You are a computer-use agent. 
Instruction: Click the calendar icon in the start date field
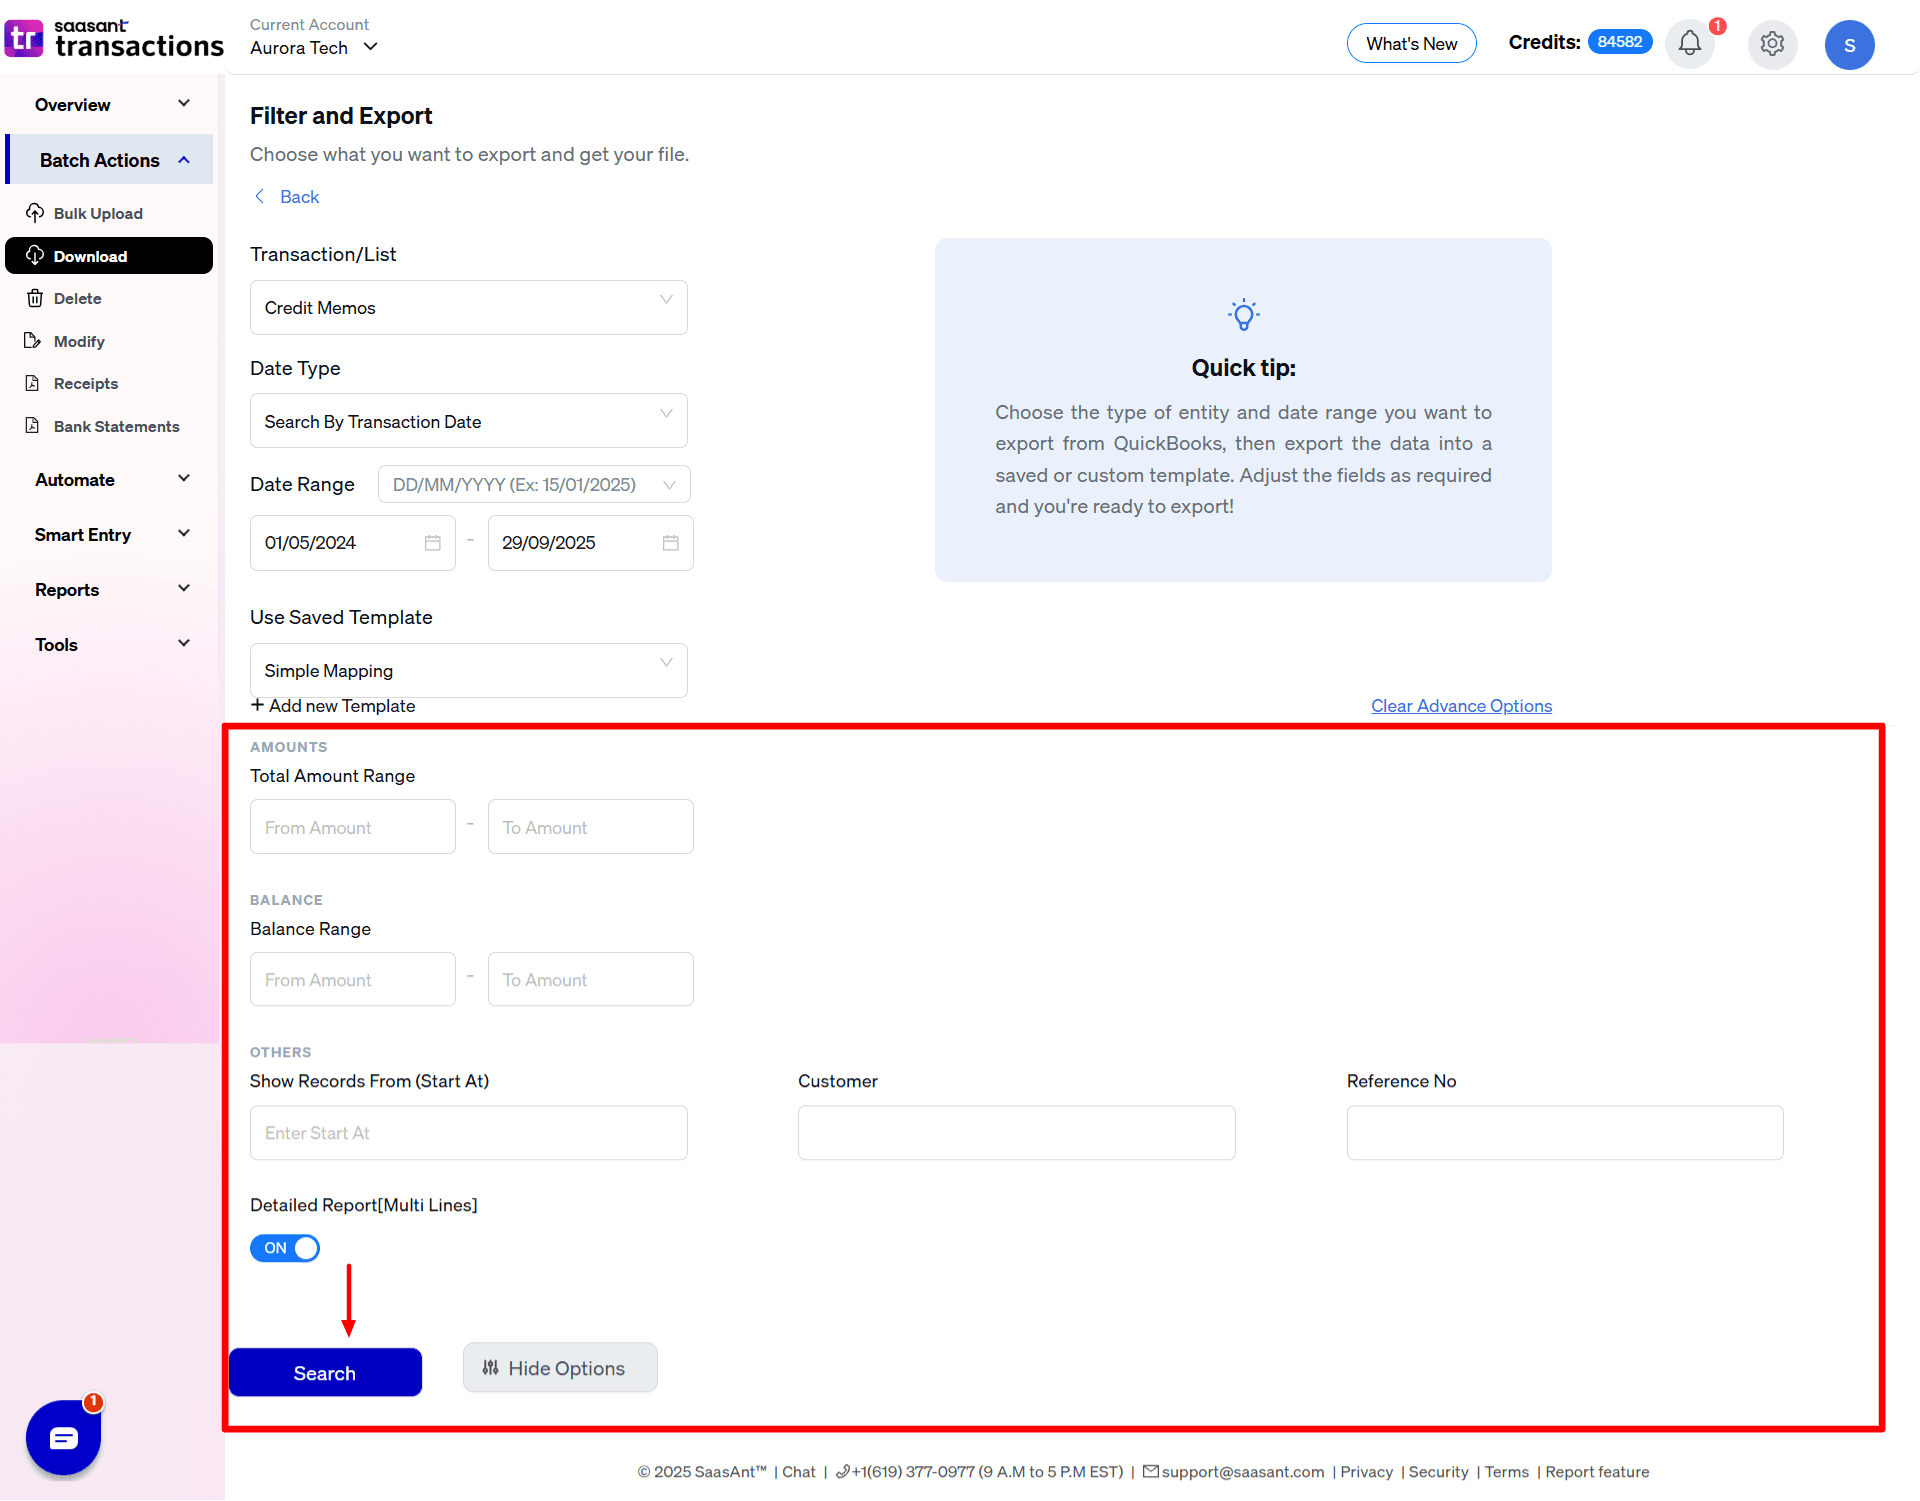432,542
